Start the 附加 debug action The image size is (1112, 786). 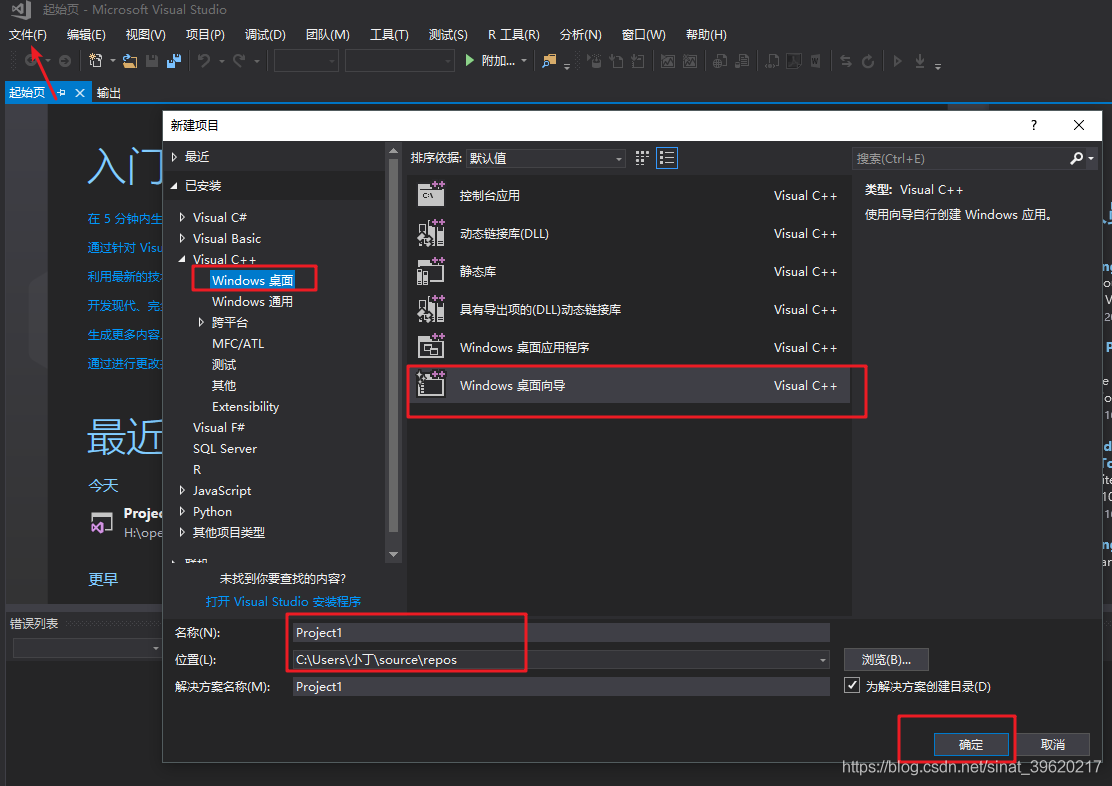[x=492, y=60]
